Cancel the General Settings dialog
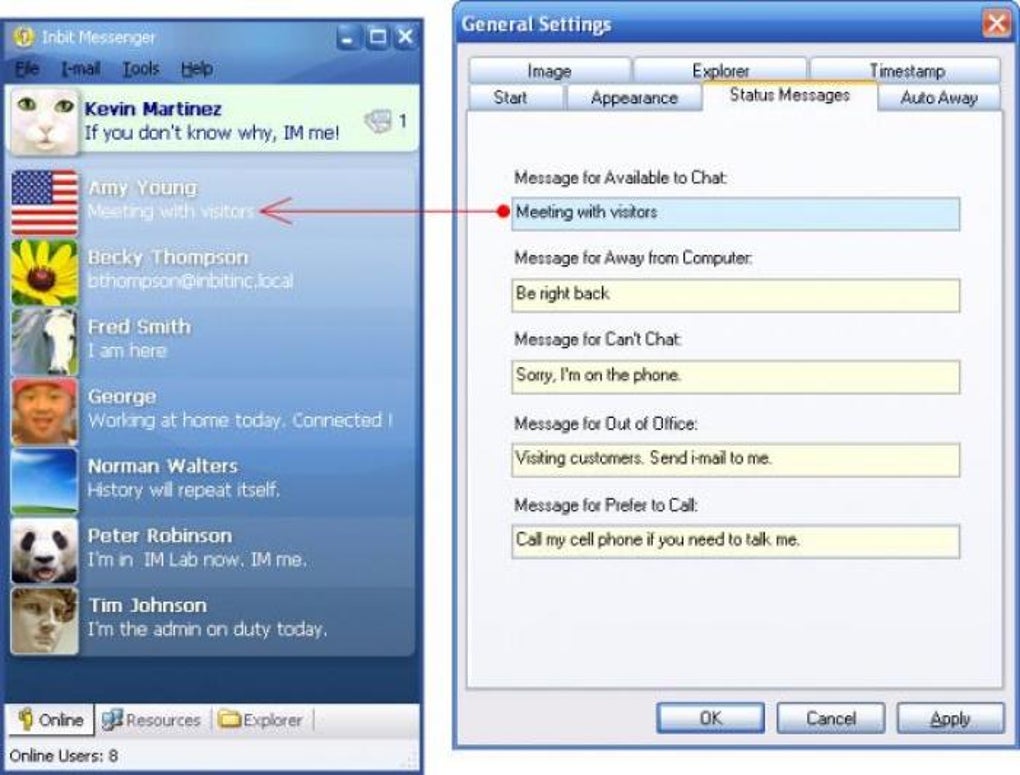The image size is (1020, 775). [x=831, y=718]
